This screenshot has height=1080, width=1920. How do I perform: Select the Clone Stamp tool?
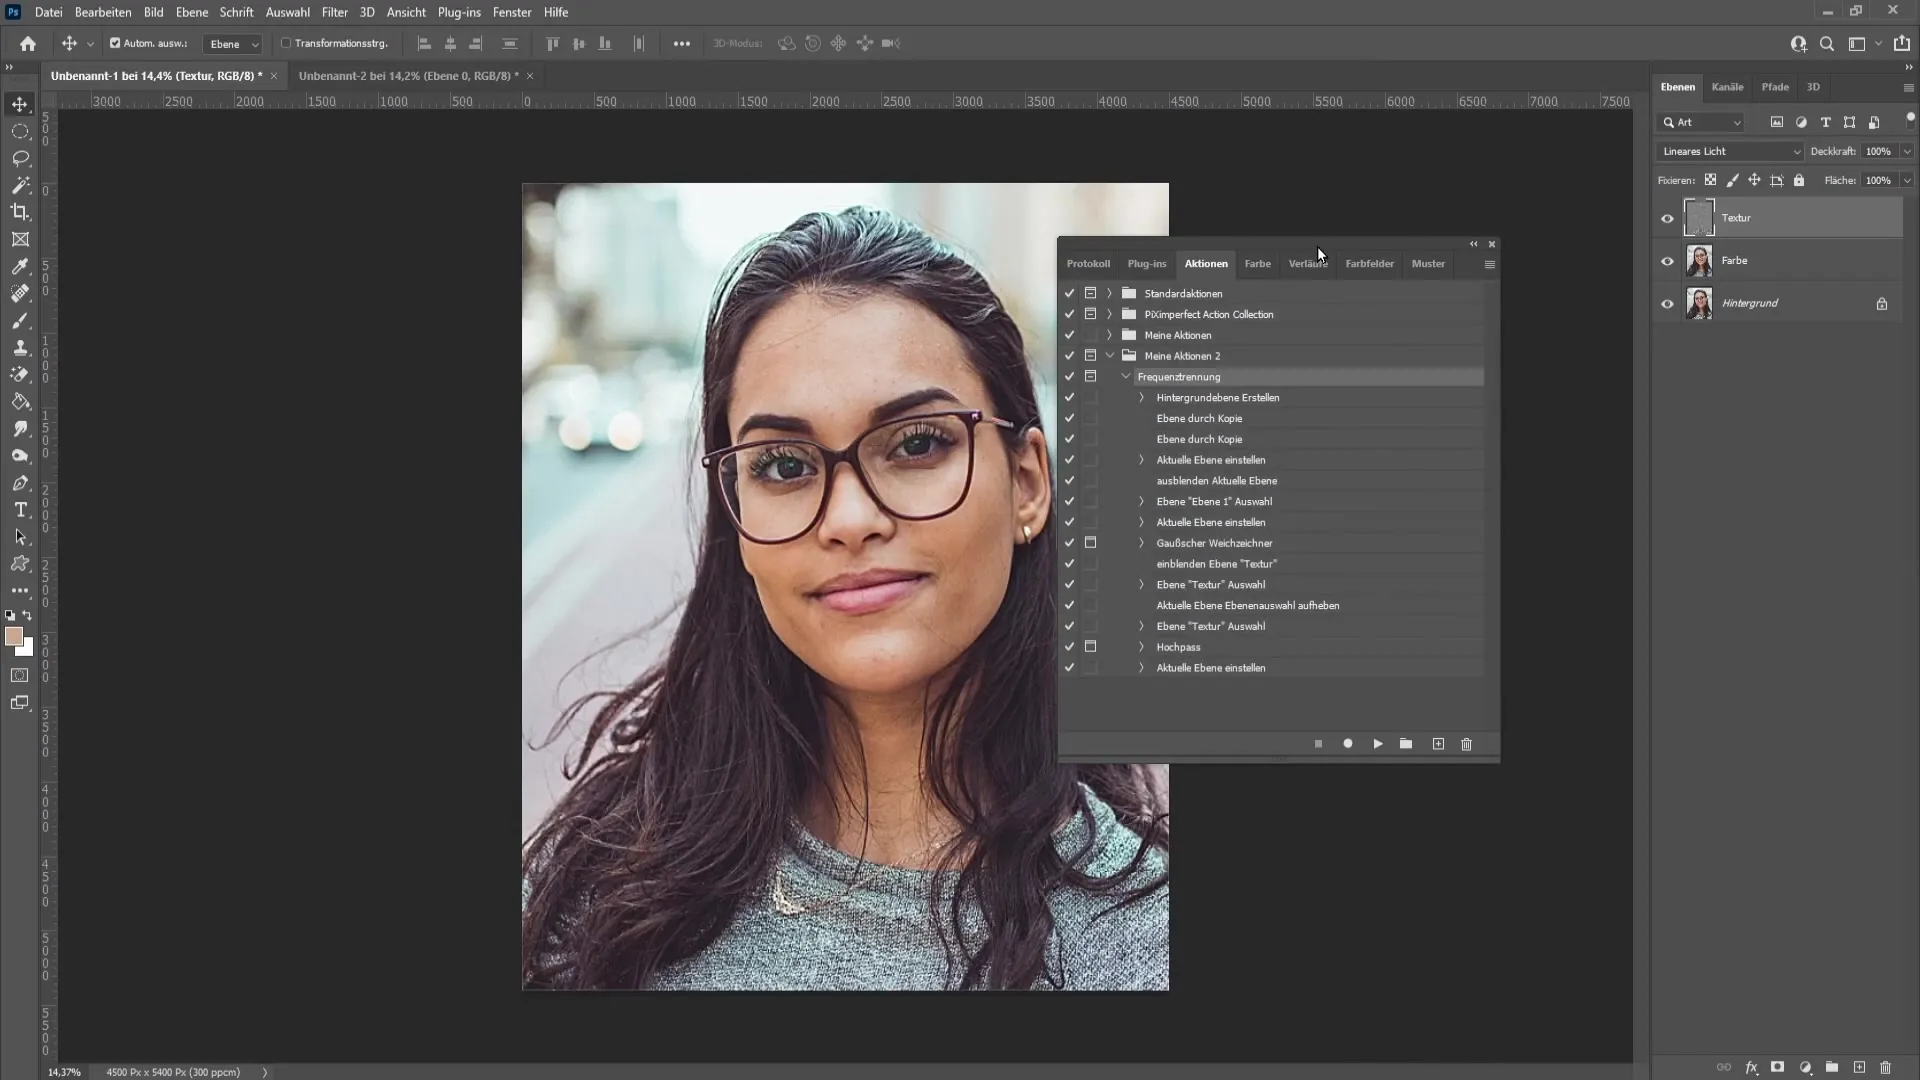20,347
